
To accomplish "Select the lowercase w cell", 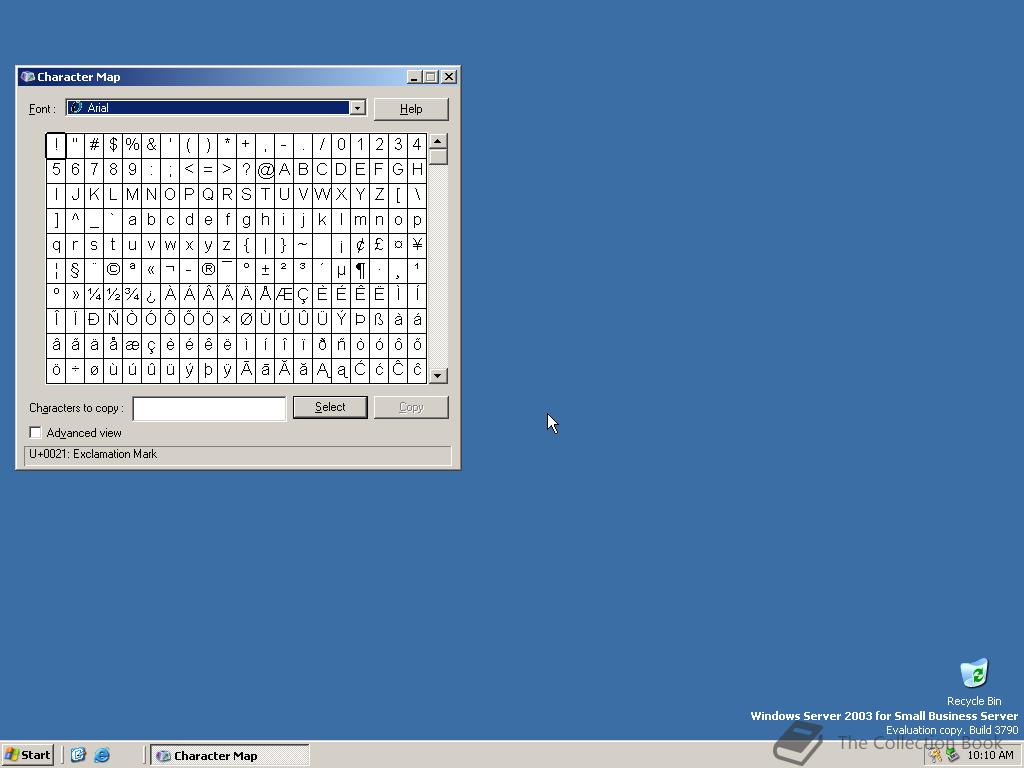I will click(170, 245).
